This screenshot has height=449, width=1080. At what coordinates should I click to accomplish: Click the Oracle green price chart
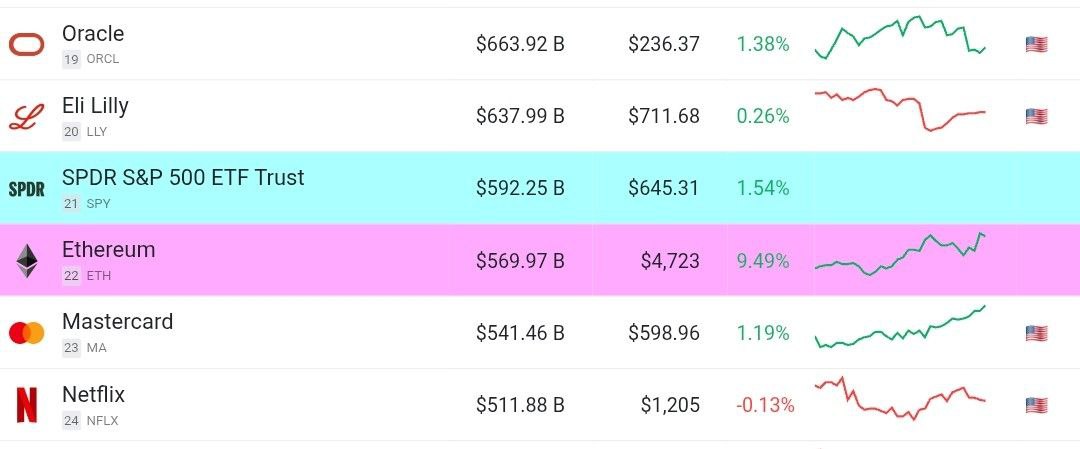click(x=900, y=37)
